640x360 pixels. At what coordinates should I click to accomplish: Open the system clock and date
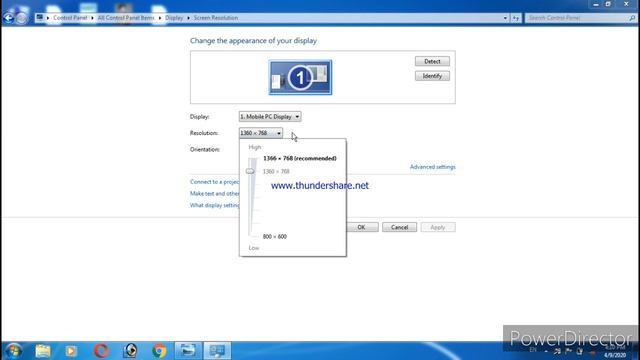(x=615, y=351)
